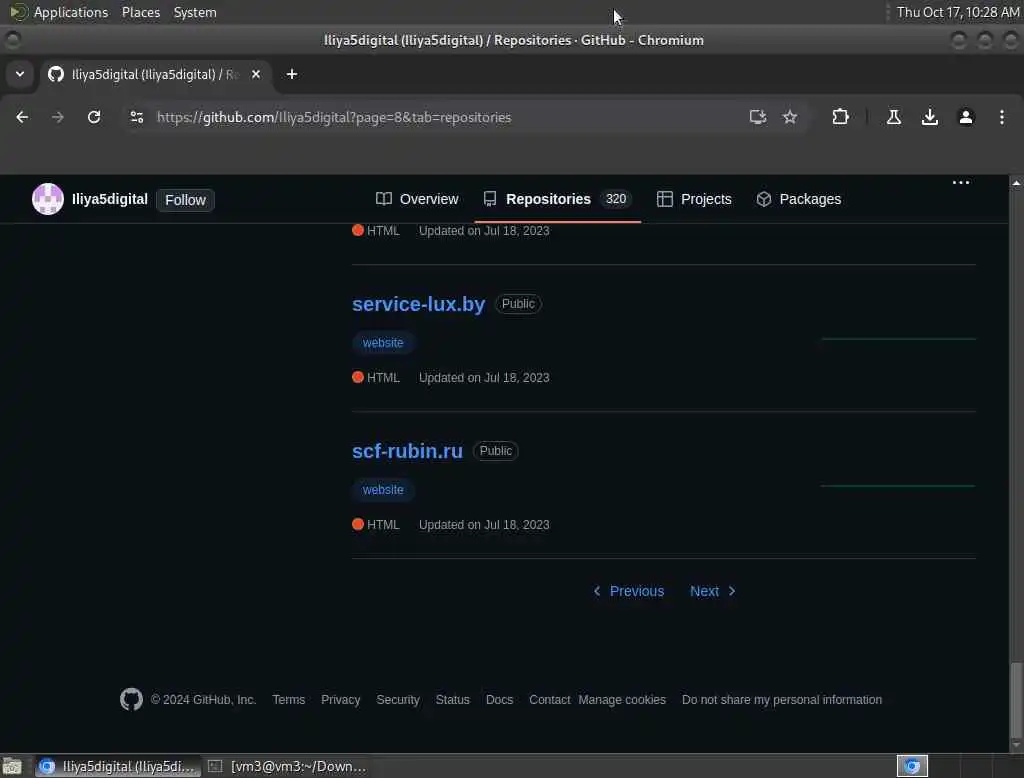This screenshot has width=1024, height=778.
Task: Open Privacy footer link
Action: (x=340, y=699)
